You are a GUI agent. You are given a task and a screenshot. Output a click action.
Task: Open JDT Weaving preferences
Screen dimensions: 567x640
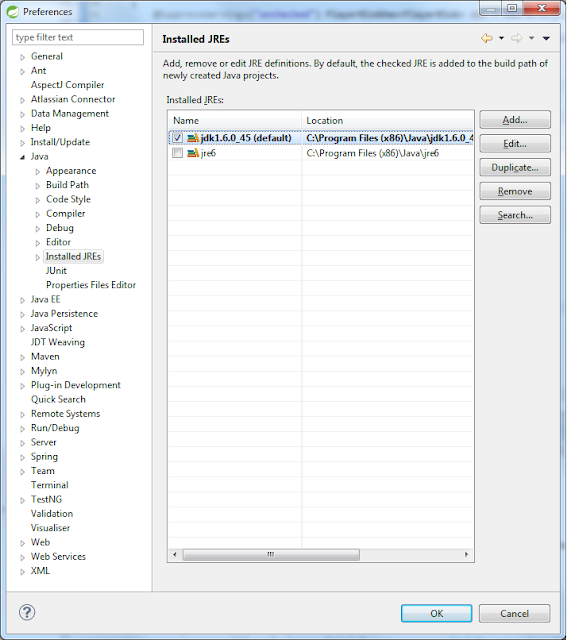(x=58, y=342)
